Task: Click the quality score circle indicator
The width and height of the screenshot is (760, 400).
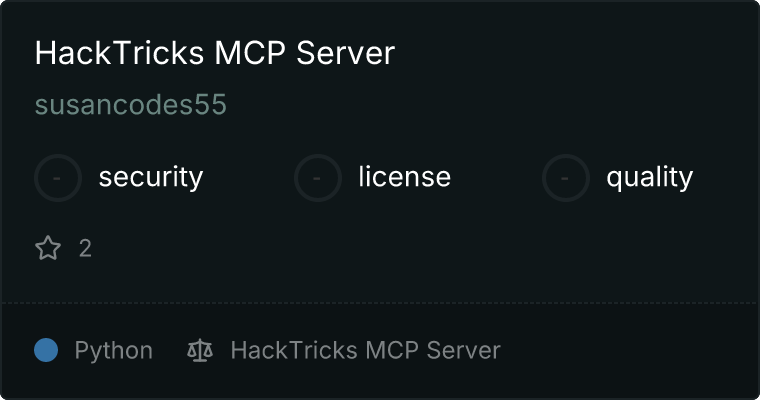Action: coord(566,178)
